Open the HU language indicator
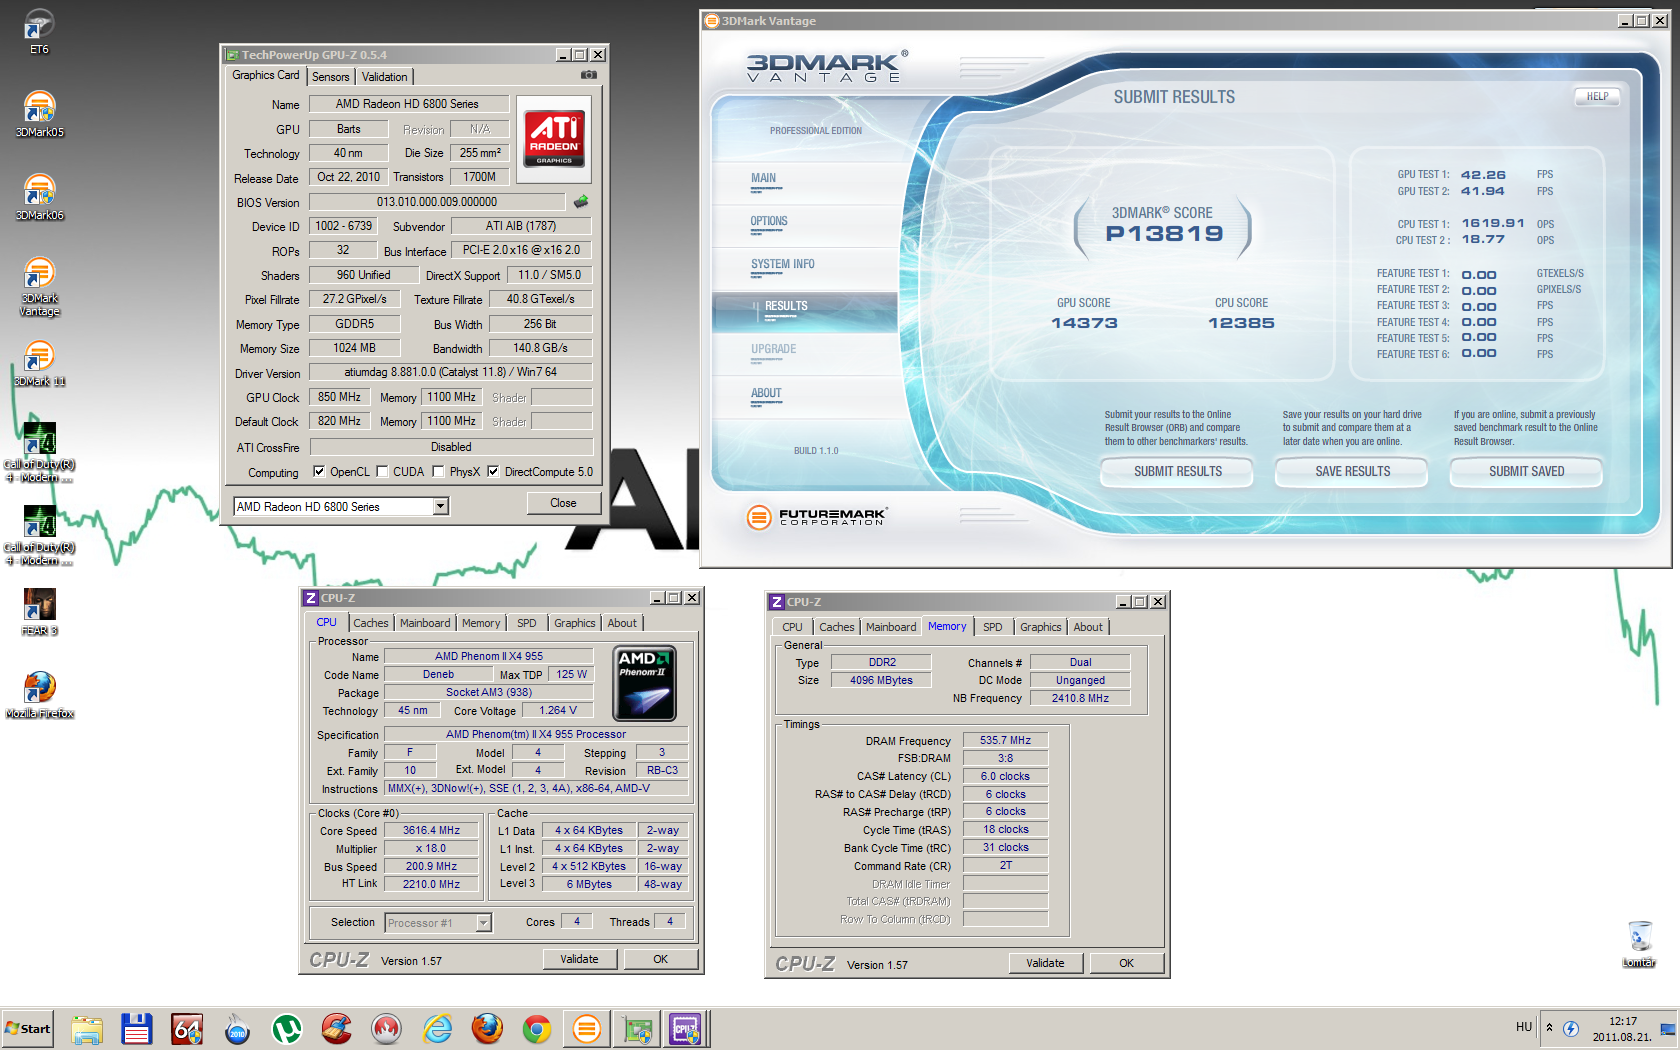Viewport: 1680px width, 1050px height. click(1524, 1027)
